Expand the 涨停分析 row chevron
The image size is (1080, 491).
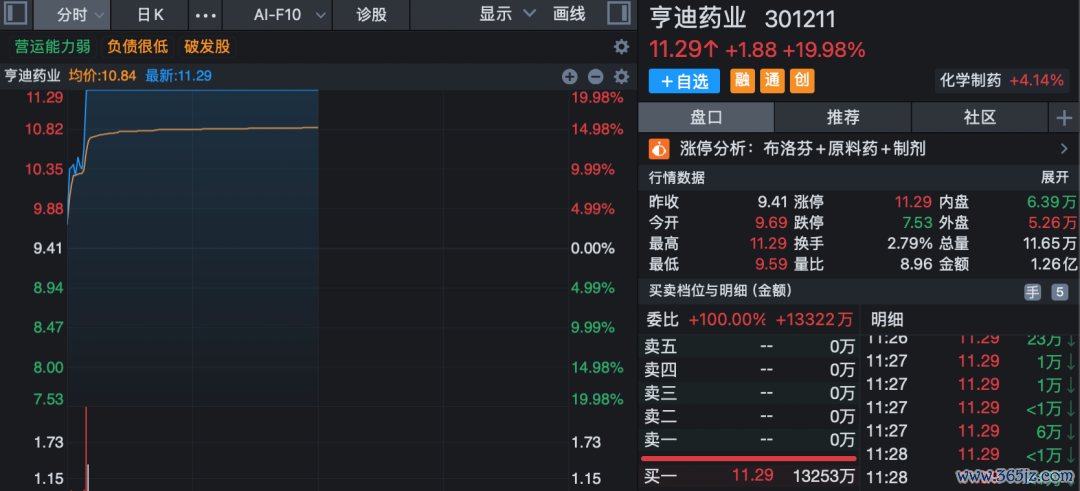[x=1064, y=148]
